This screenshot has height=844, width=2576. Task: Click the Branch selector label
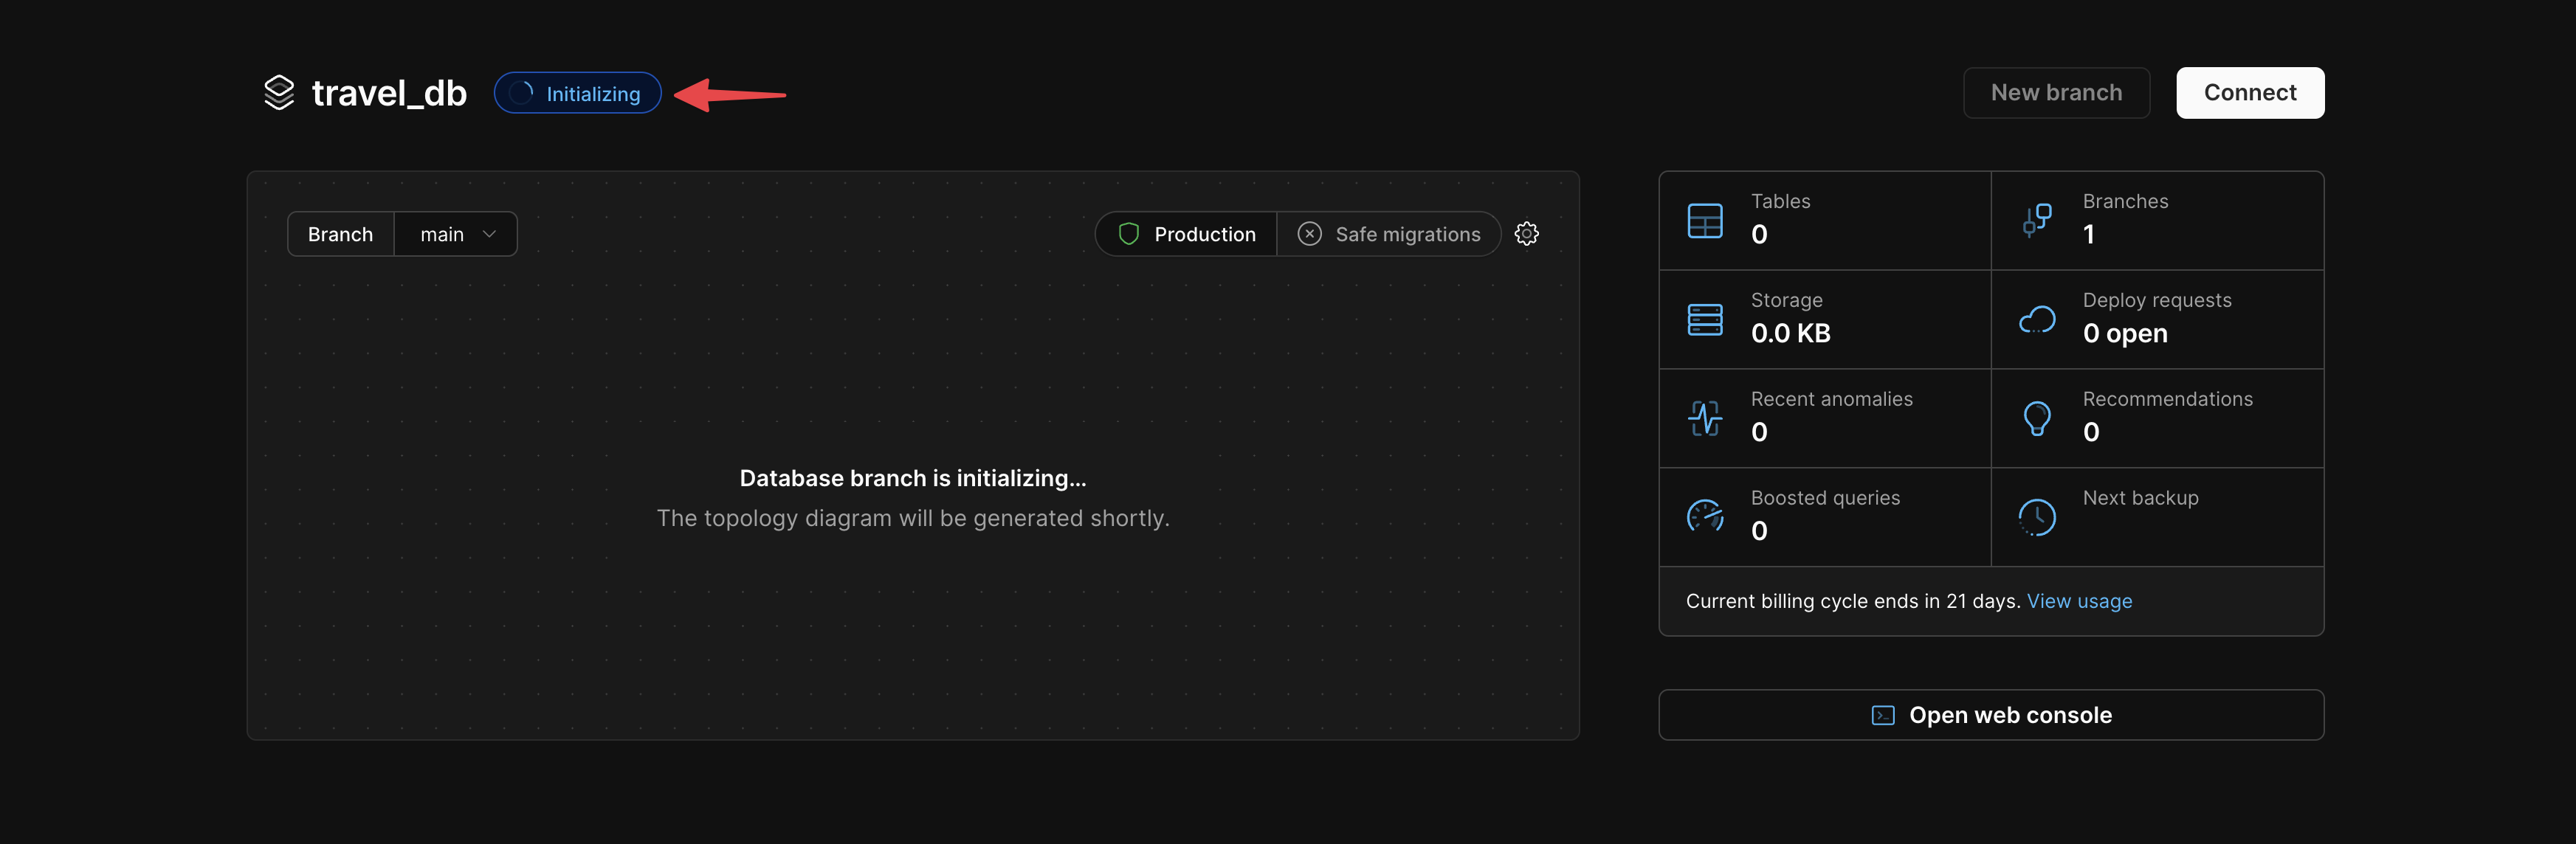pos(340,234)
